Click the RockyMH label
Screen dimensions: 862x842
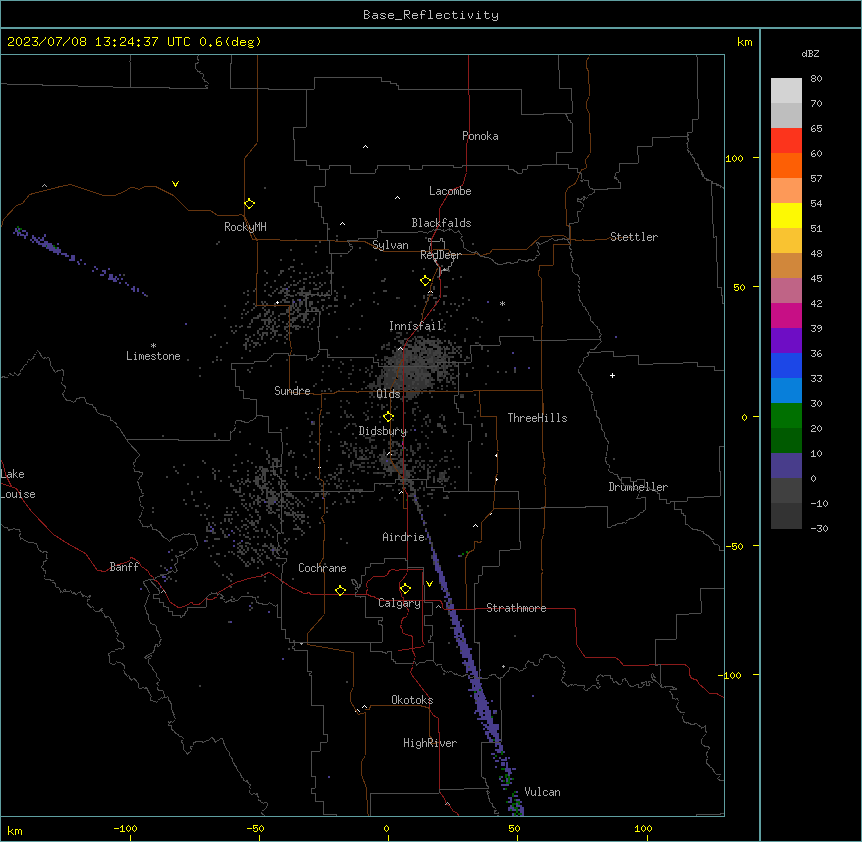pyautogui.click(x=245, y=227)
